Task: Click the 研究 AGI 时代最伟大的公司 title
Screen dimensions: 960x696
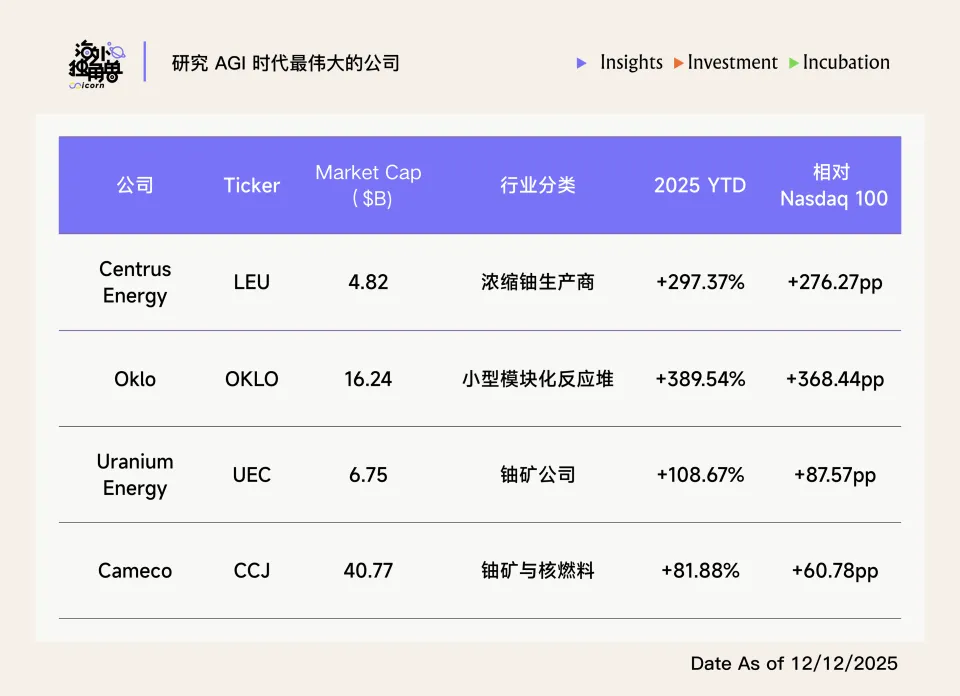Action: click(x=286, y=63)
